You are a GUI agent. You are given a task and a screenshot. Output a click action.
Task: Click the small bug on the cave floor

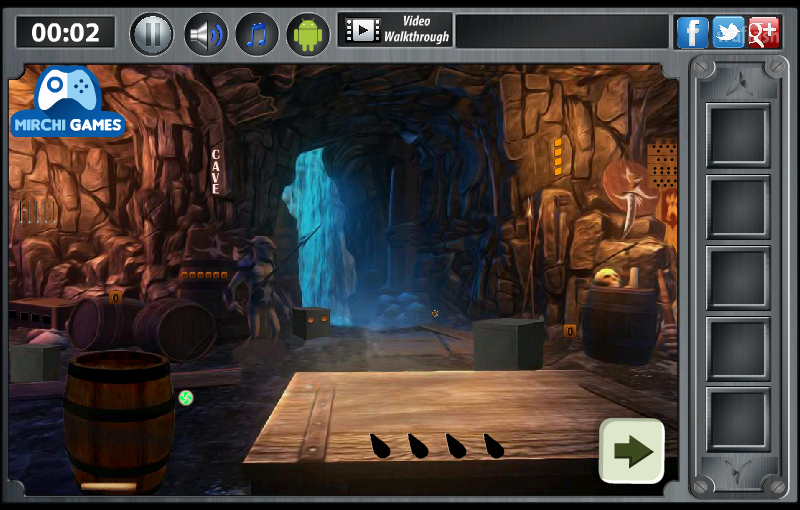pyautogui.click(x=435, y=313)
